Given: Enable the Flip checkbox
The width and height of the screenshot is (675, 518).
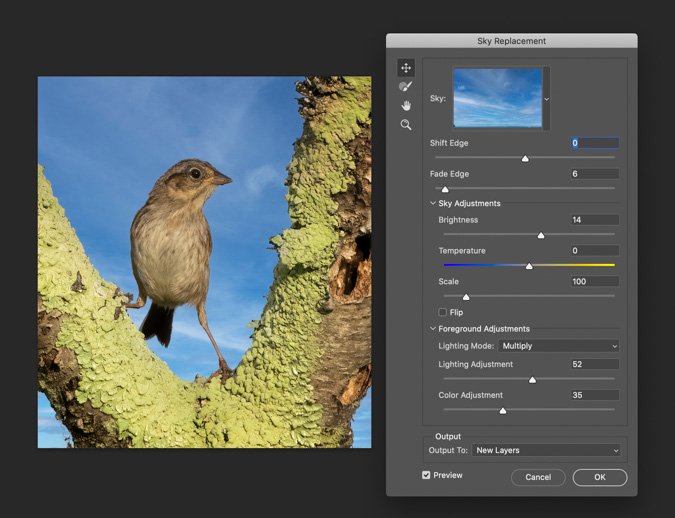Looking at the screenshot, I should 443,312.
